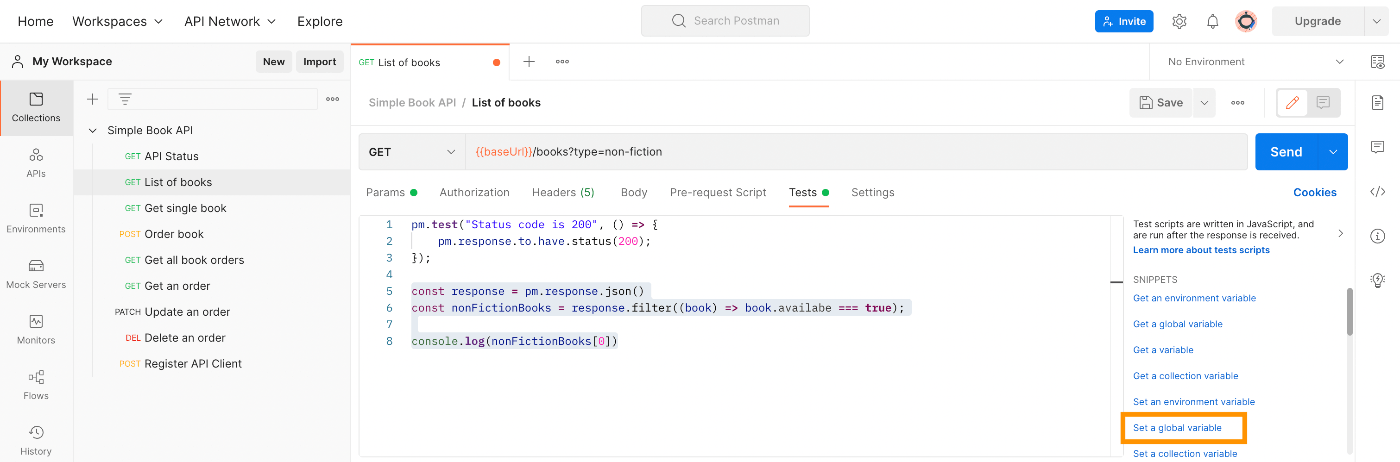This screenshot has height=462, width=1400.
Task: Insert Get a collection variable snippet
Action: click(x=1186, y=376)
